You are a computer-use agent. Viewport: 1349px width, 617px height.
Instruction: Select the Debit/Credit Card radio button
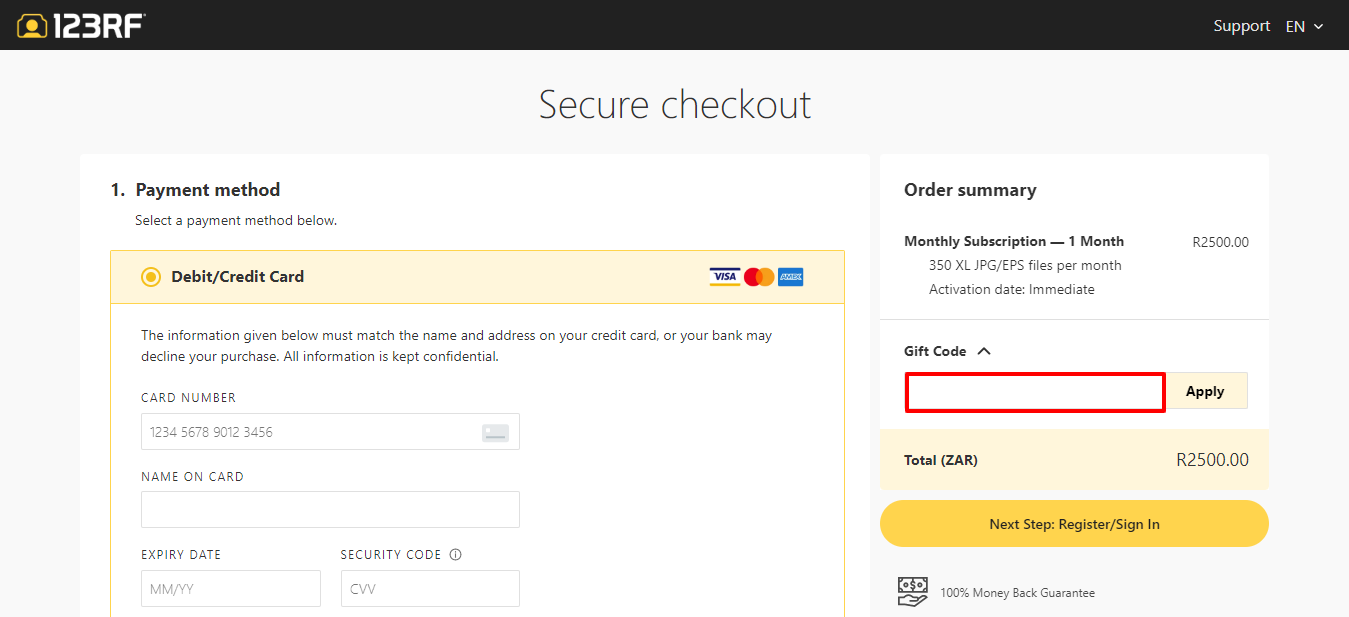click(151, 277)
